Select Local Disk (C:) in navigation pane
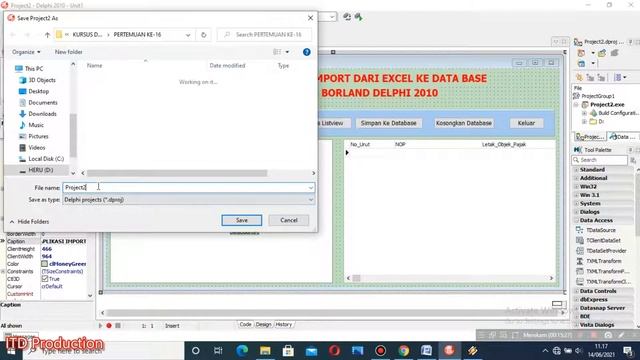 click(x=46, y=158)
